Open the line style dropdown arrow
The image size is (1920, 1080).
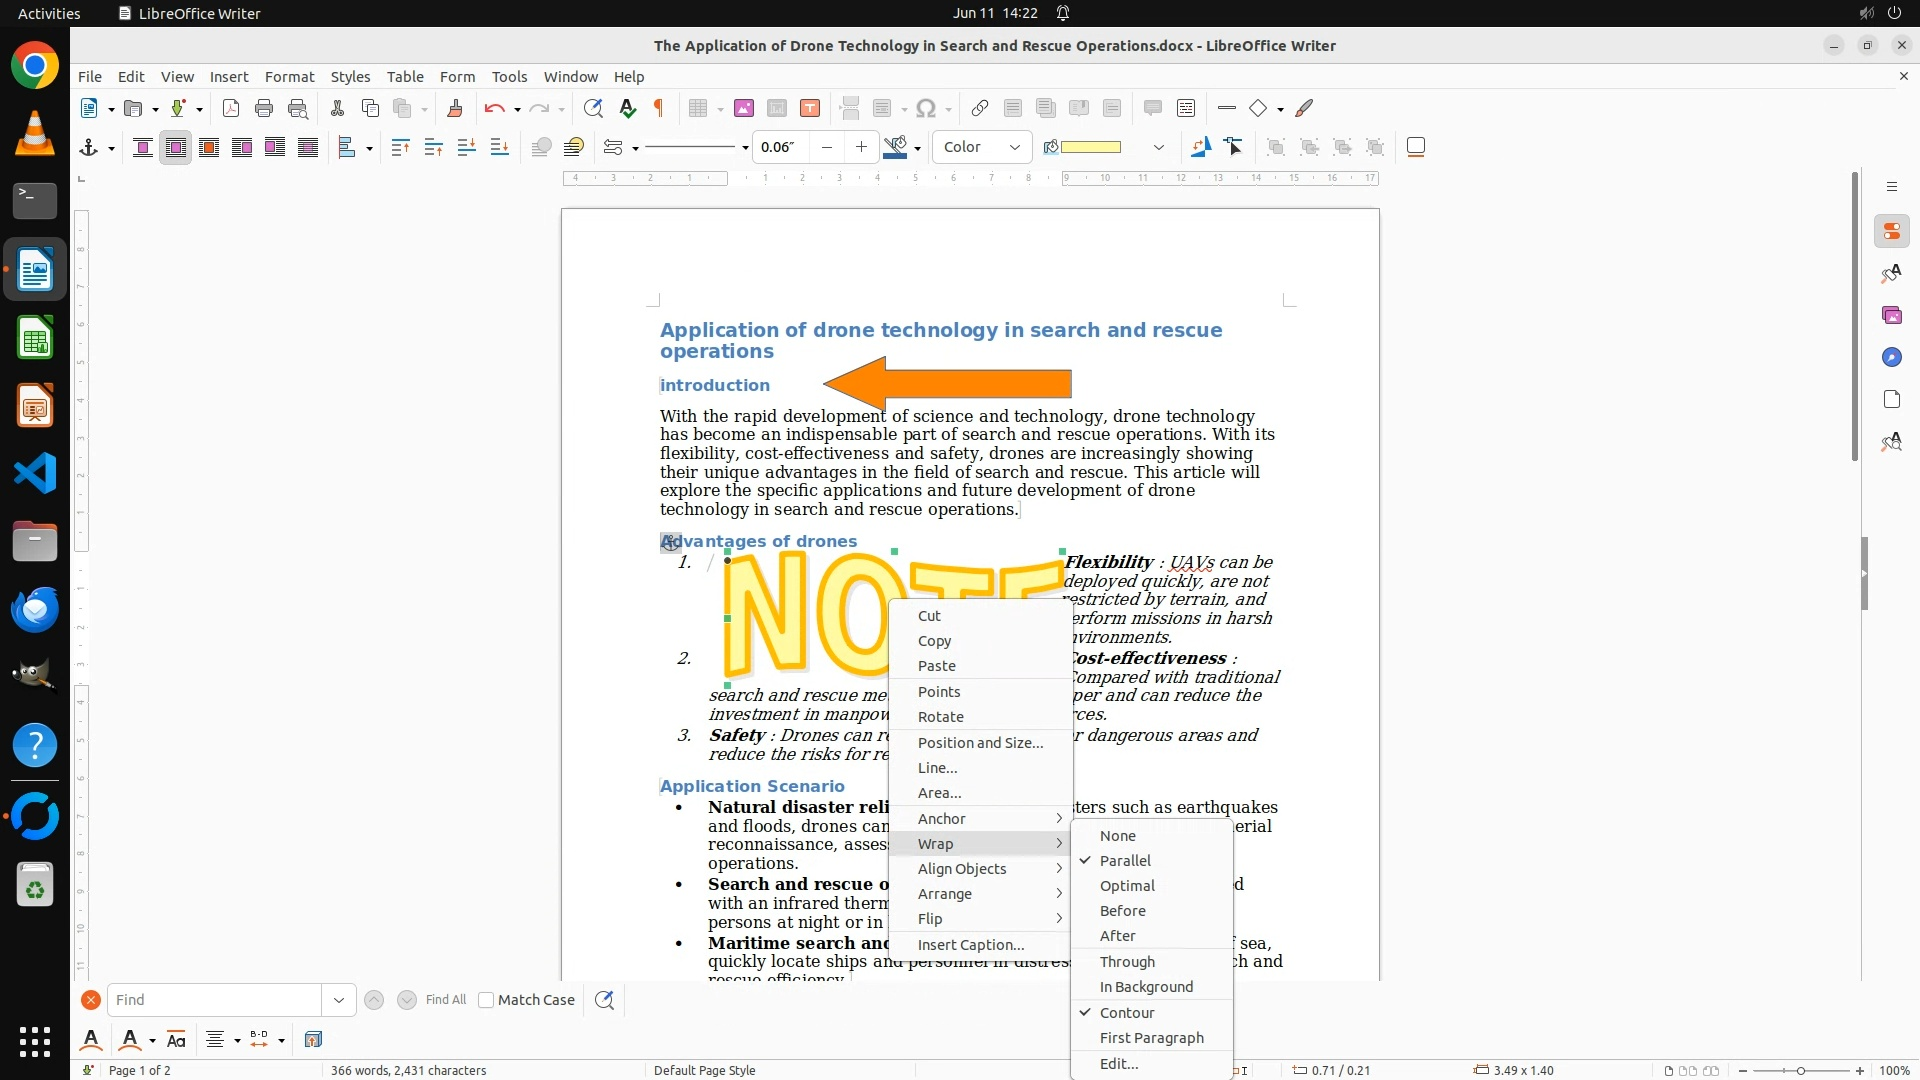[745, 148]
